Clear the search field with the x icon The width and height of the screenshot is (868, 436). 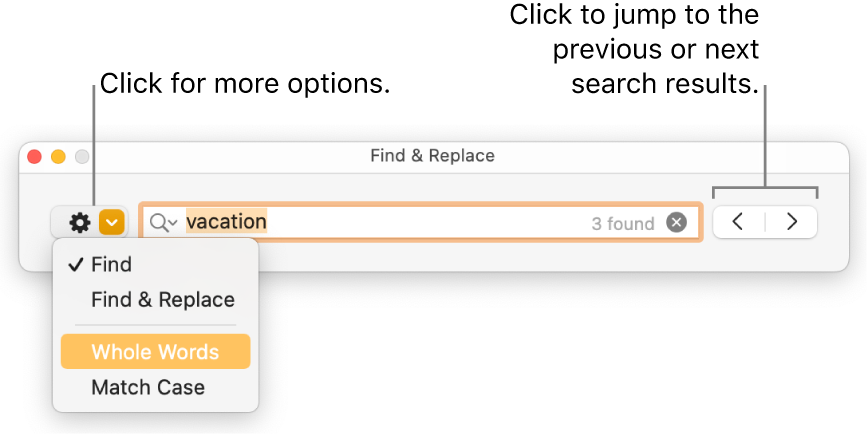[677, 223]
